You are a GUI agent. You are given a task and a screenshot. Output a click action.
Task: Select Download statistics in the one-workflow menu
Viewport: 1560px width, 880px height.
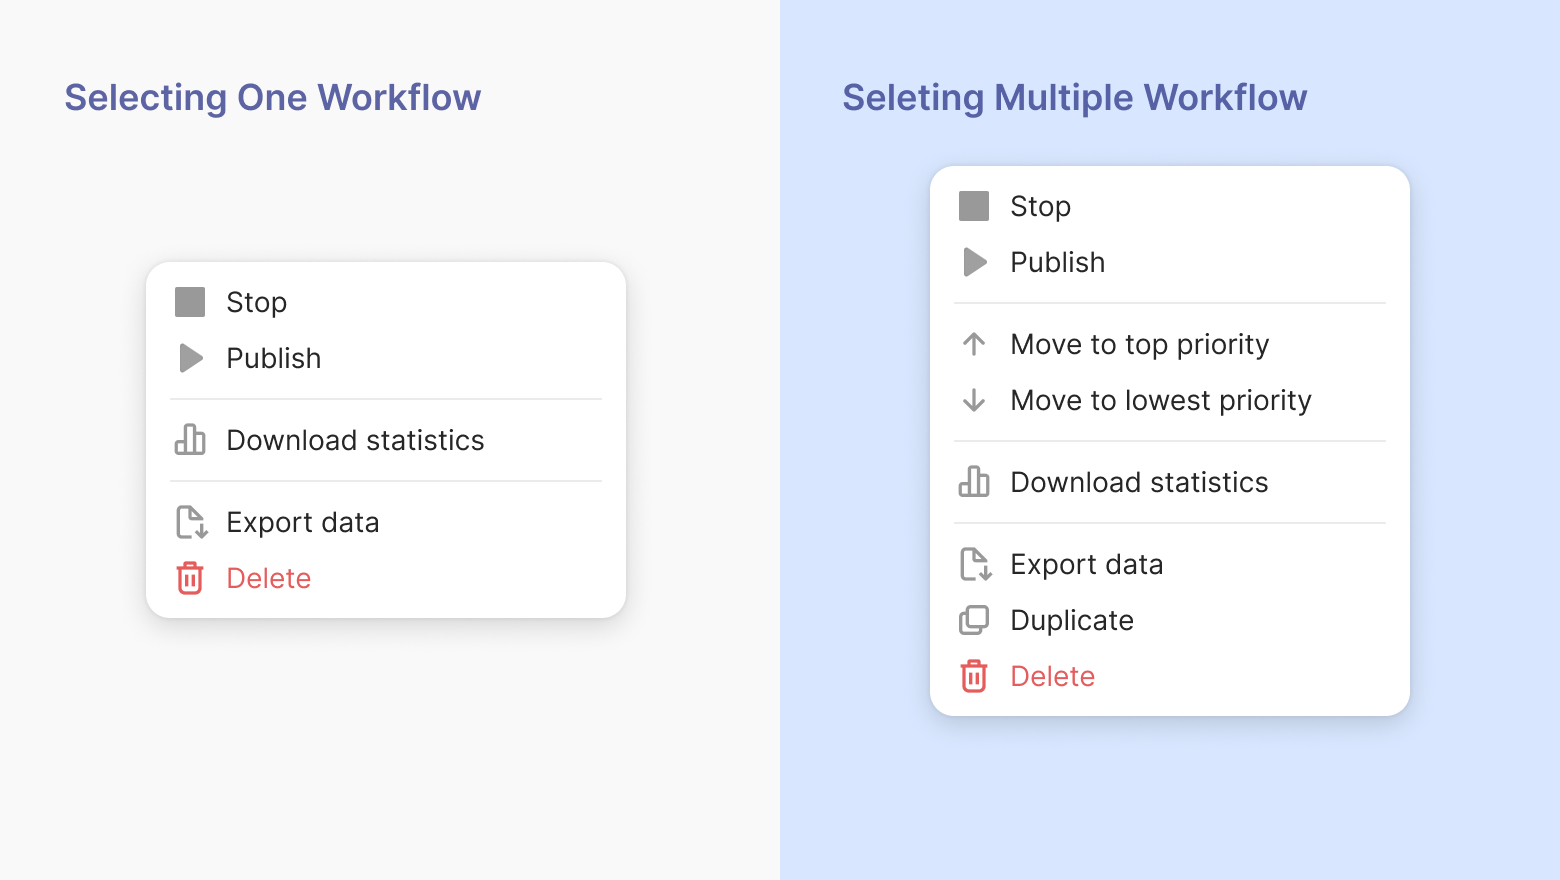(x=355, y=440)
